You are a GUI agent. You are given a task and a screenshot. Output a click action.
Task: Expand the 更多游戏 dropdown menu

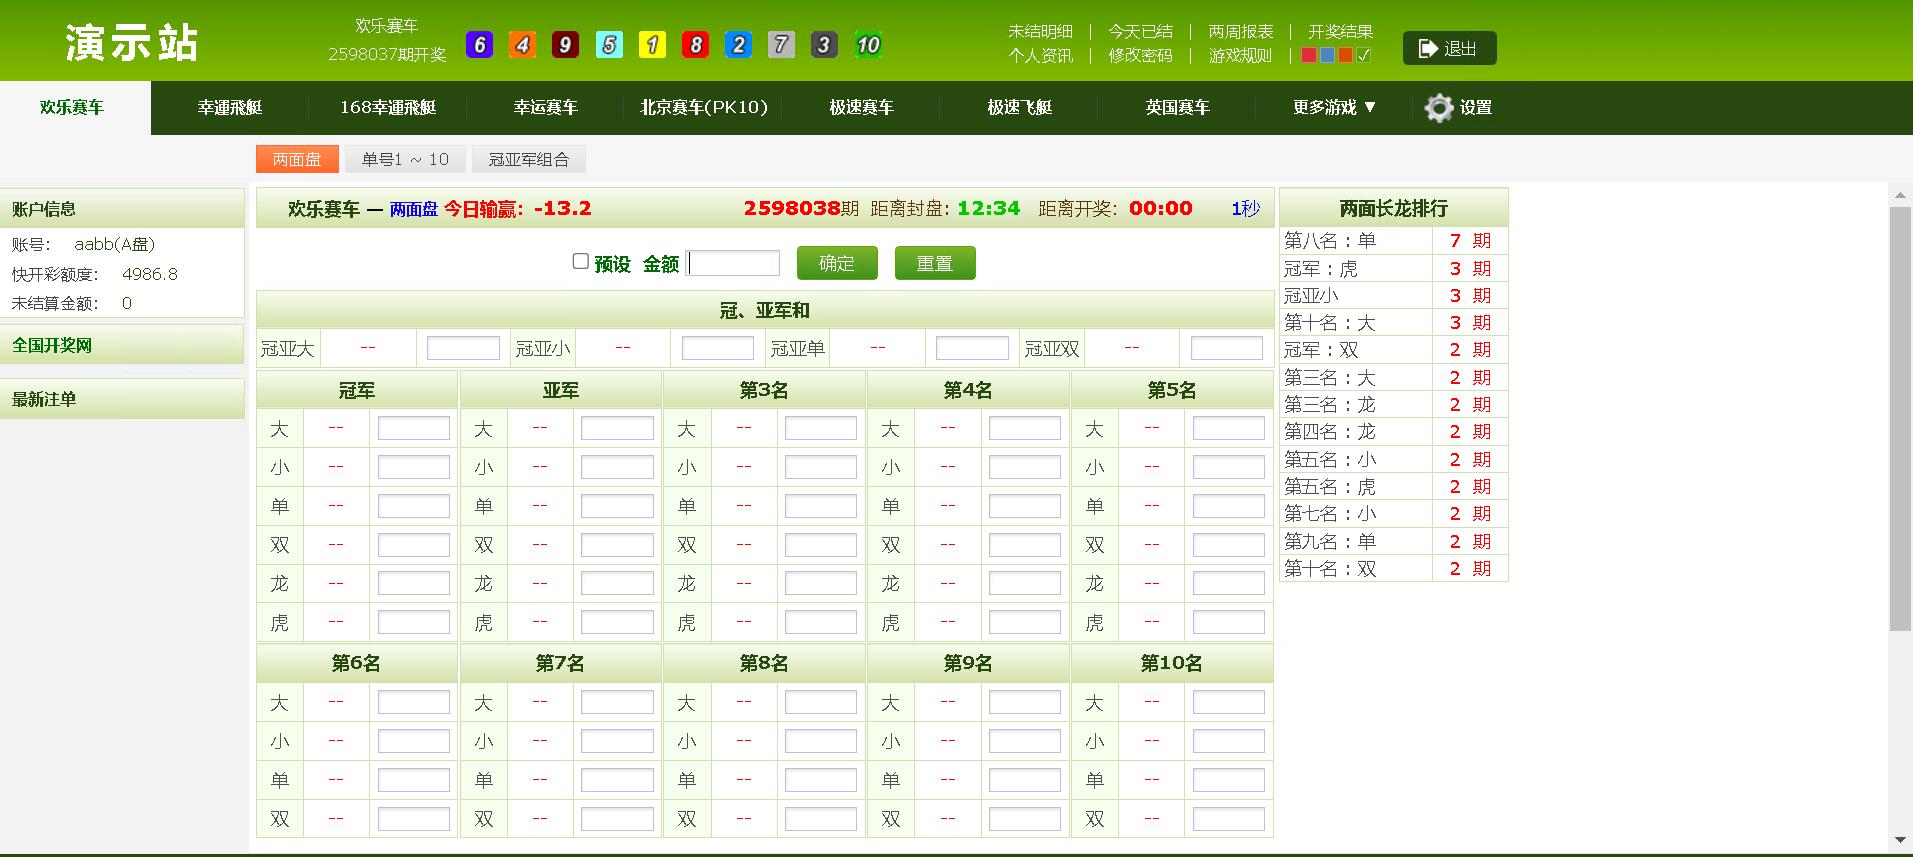pos(1334,107)
